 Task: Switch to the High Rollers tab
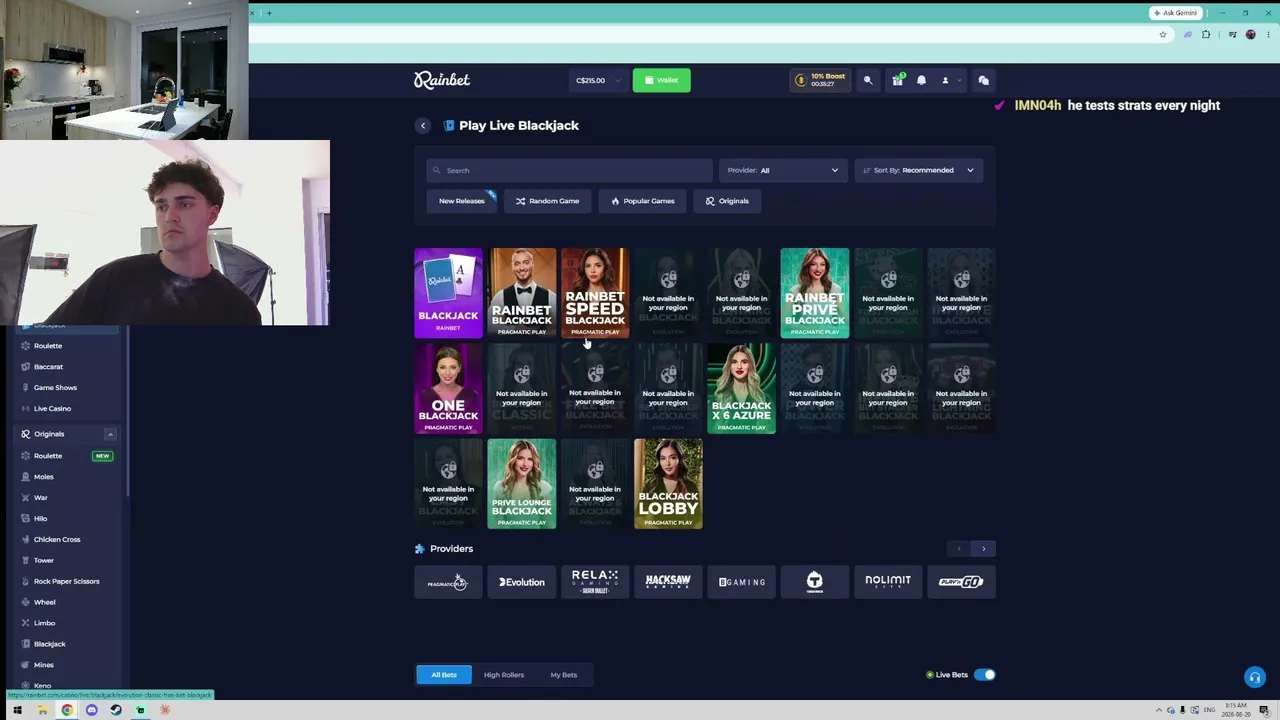504,675
